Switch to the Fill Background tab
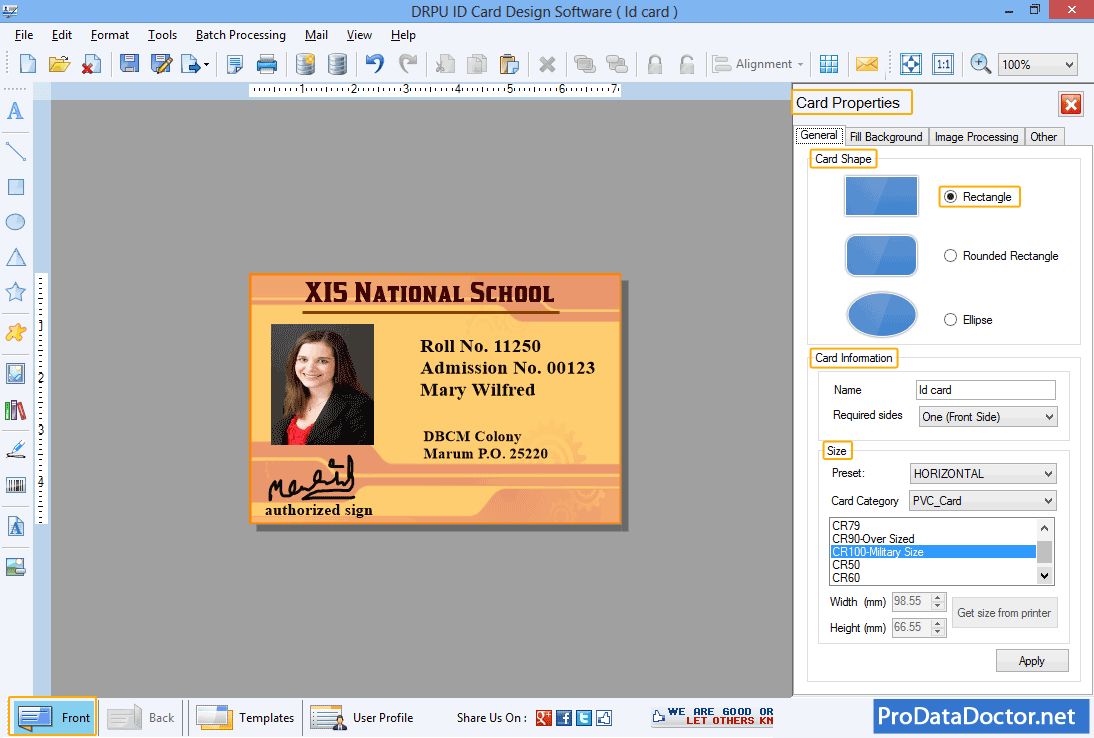The image size is (1094, 738). click(x=886, y=137)
